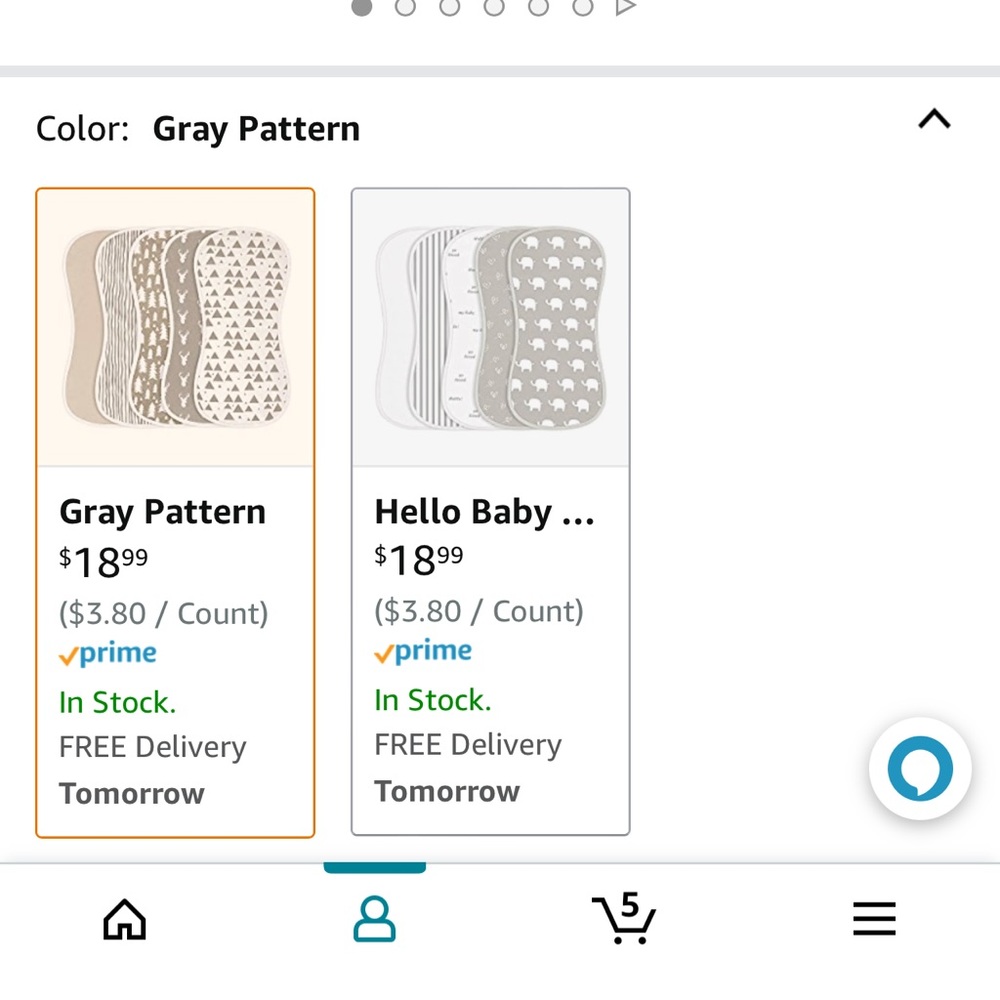The width and height of the screenshot is (1000, 1000).
Task: Tap the last carousel indicator dot
Action: click(x=583, y=7)
